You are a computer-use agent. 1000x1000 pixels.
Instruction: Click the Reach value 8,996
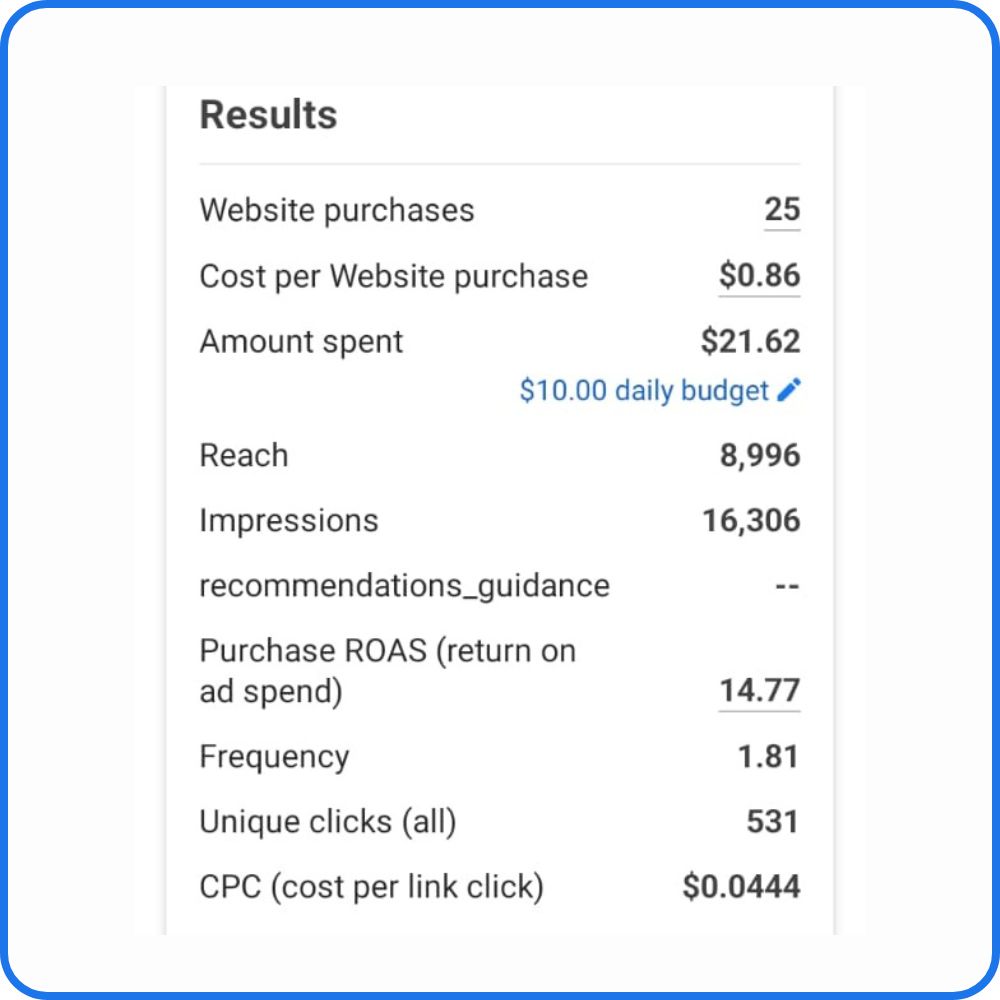760,456
